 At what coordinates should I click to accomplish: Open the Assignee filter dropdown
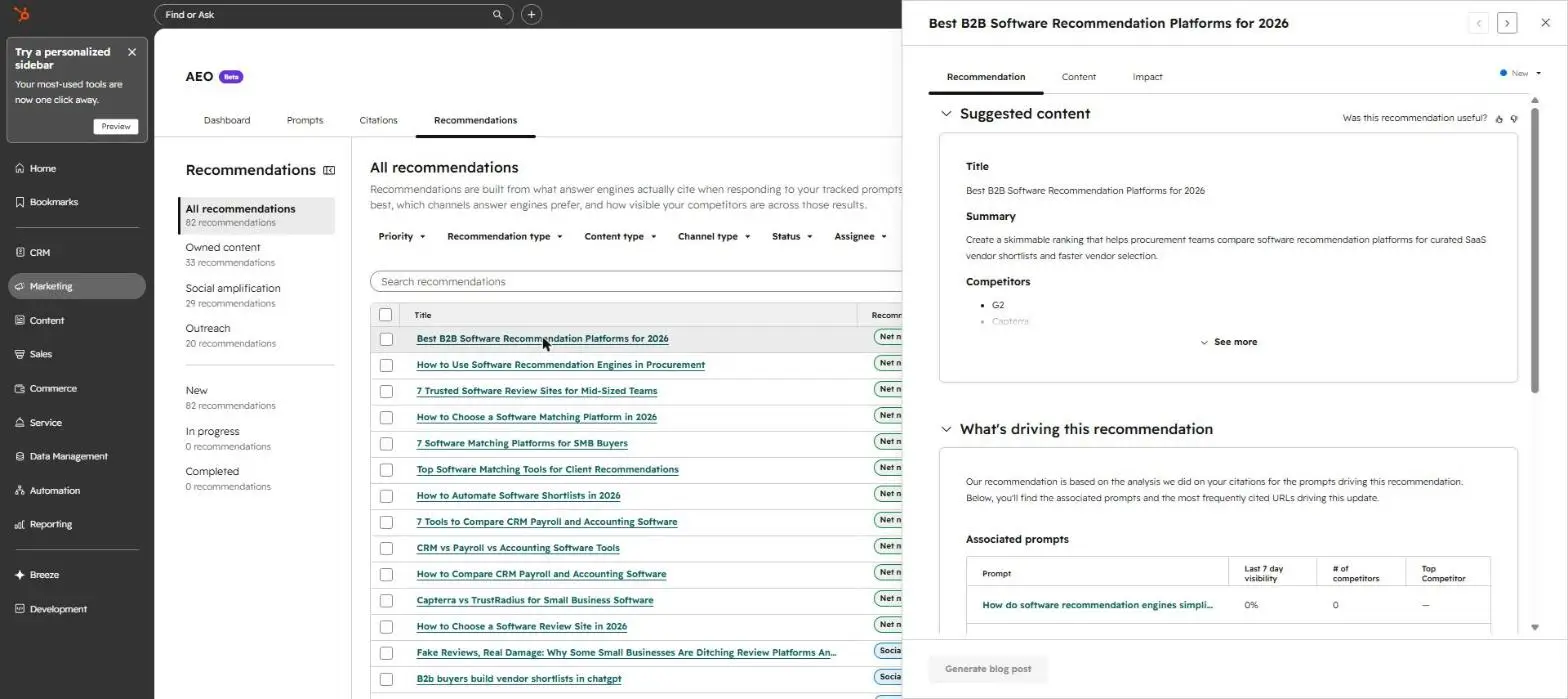860,237
